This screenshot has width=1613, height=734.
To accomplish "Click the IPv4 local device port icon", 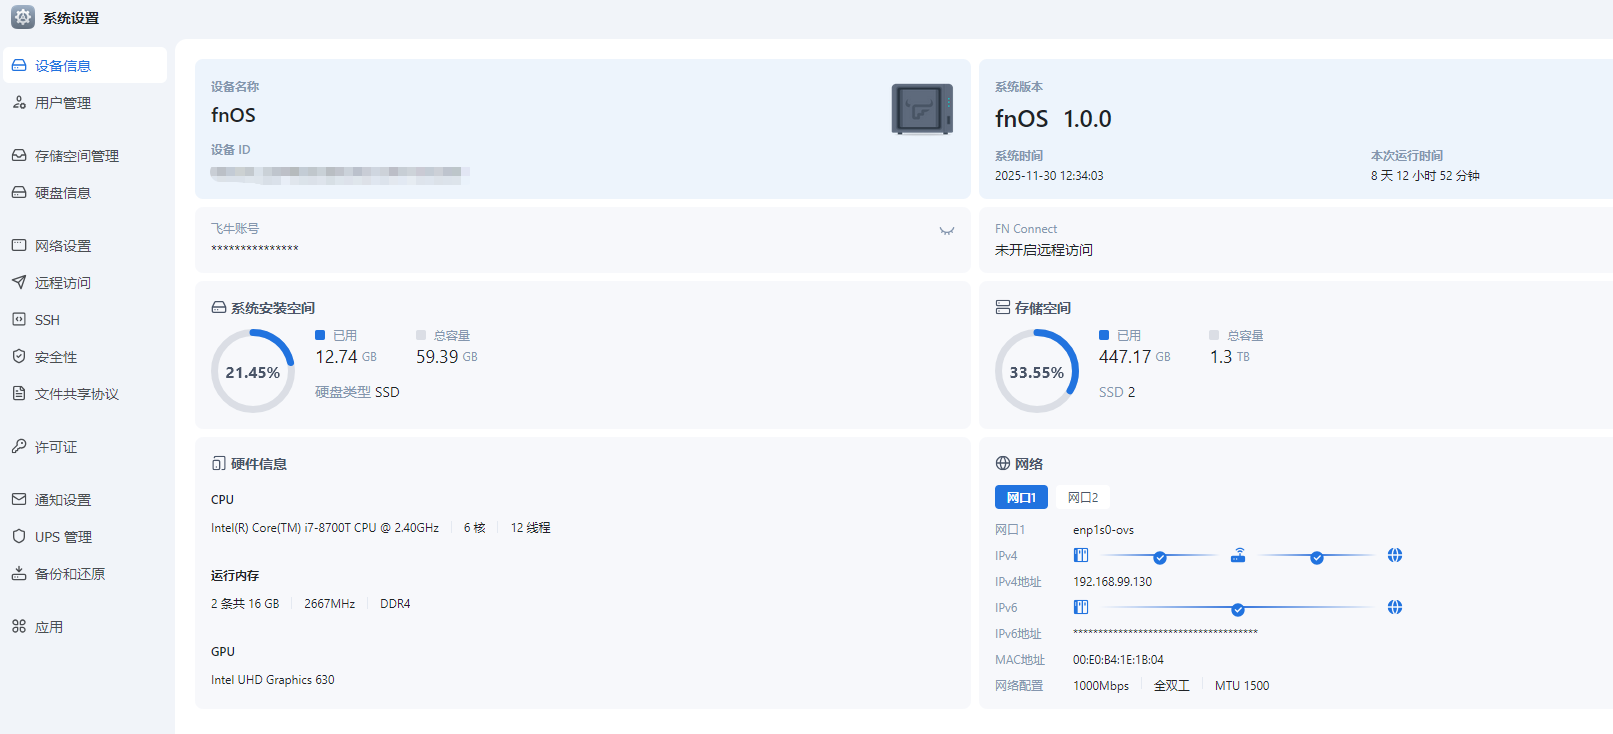I will coord(1081,555).
